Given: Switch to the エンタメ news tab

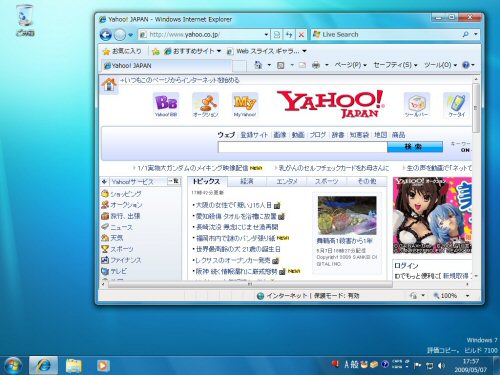Looking at the screenshot, I should click(x=287, y=181).
